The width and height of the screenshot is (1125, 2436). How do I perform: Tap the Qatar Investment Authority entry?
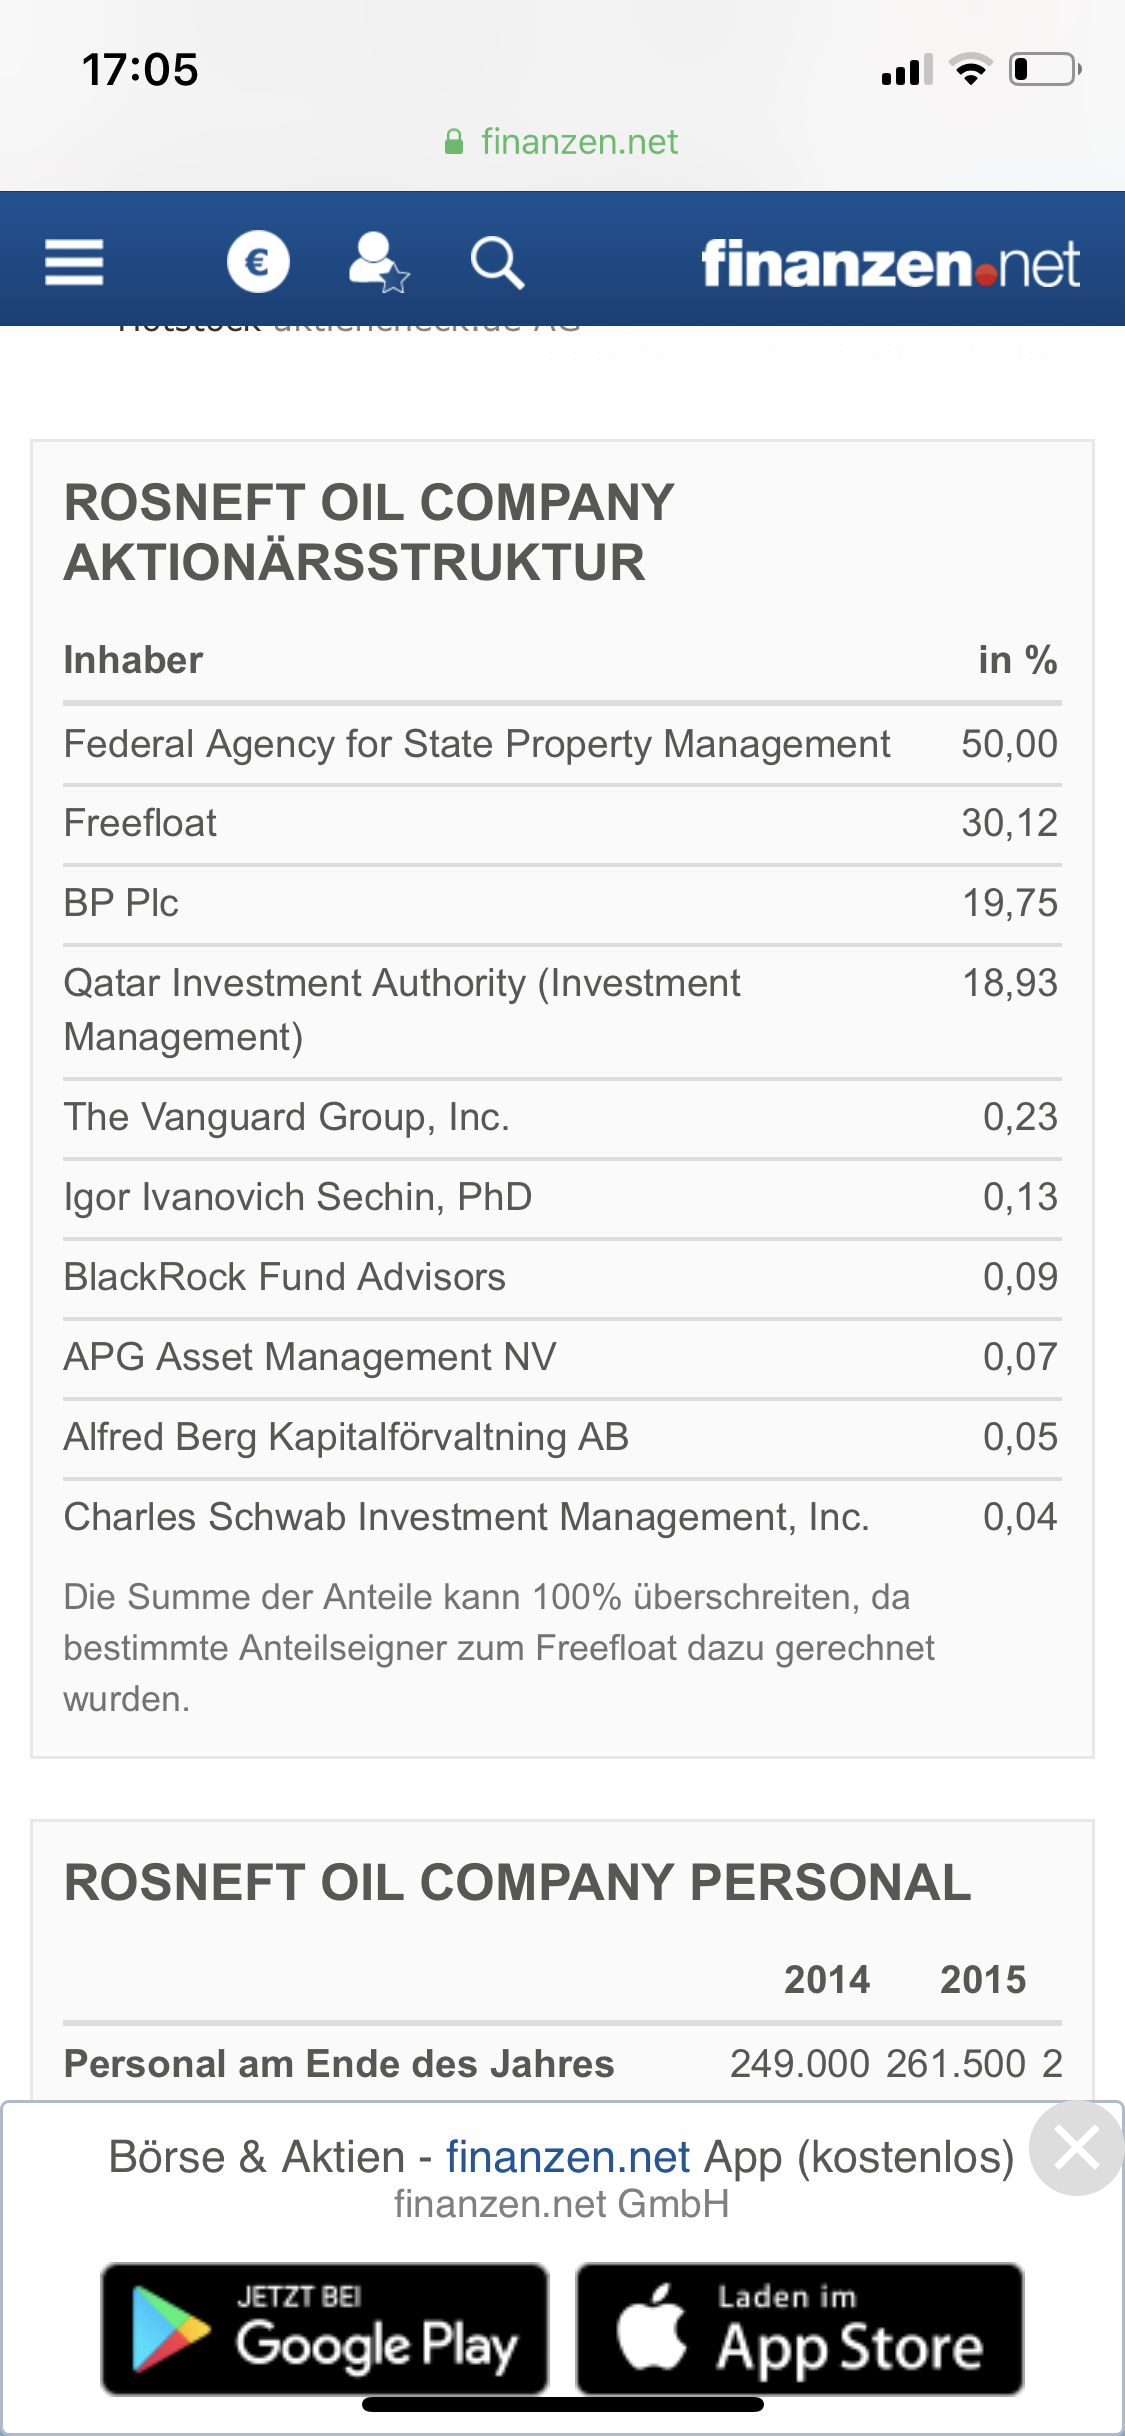point(402,1009)
